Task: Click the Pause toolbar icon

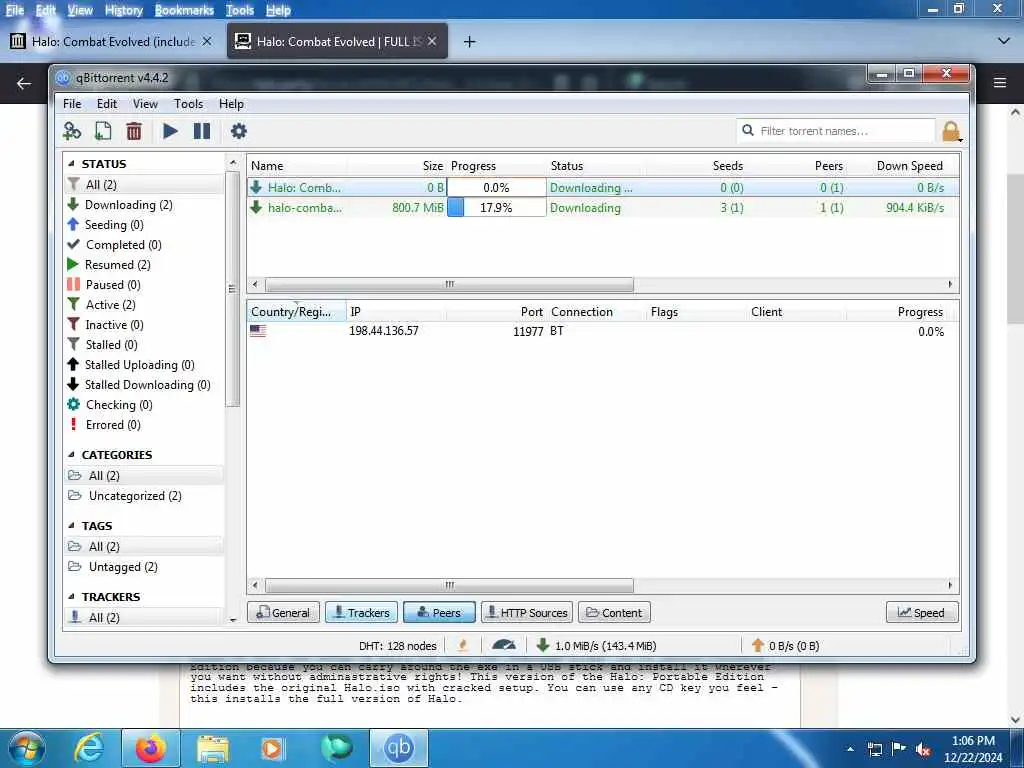Action: pos(202,131)
